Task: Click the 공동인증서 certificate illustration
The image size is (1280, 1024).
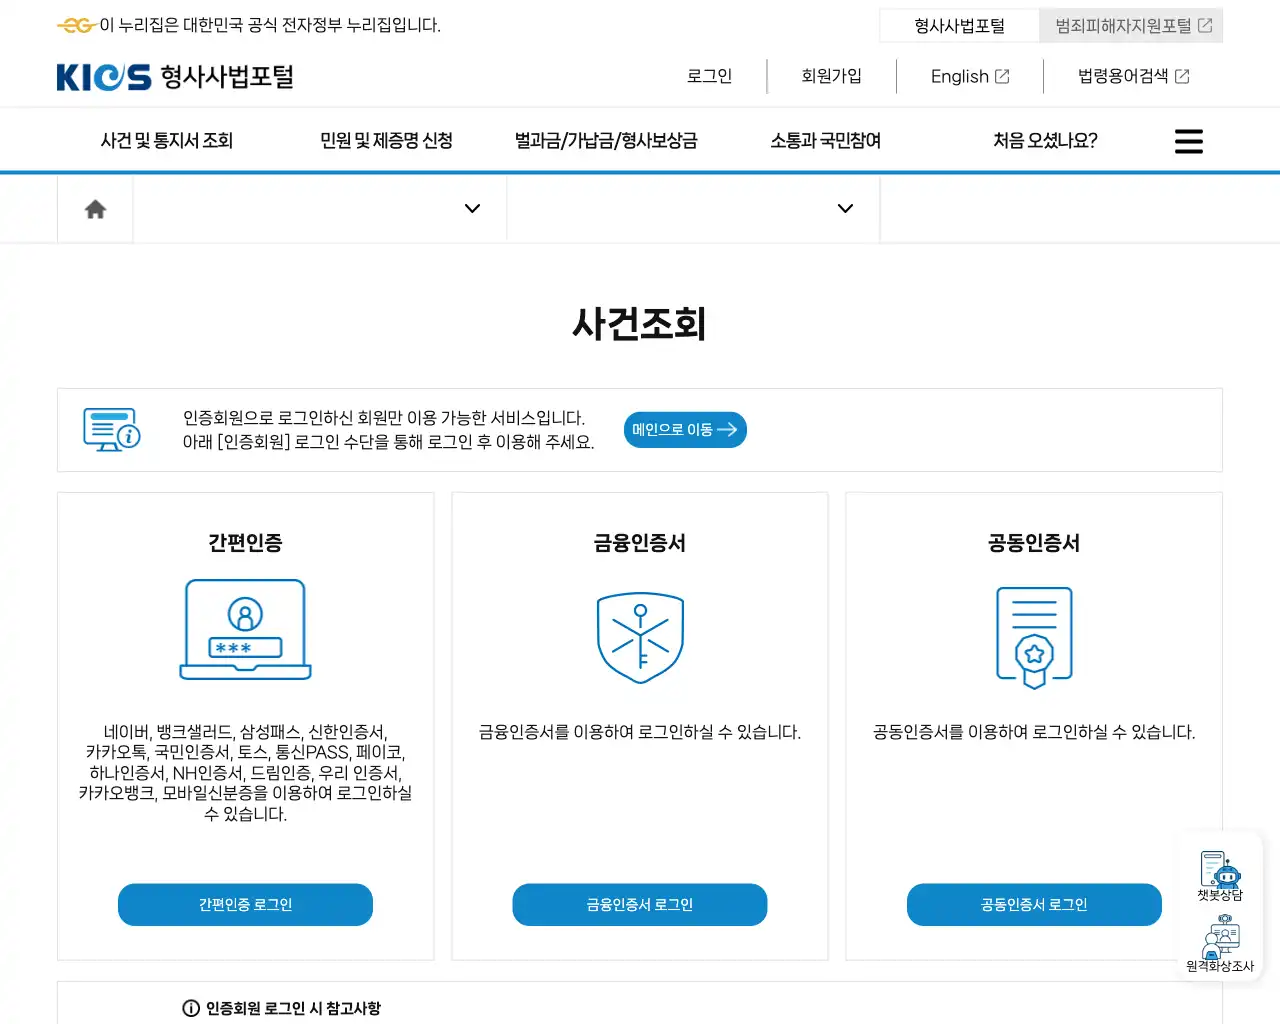Action: 1034,637
